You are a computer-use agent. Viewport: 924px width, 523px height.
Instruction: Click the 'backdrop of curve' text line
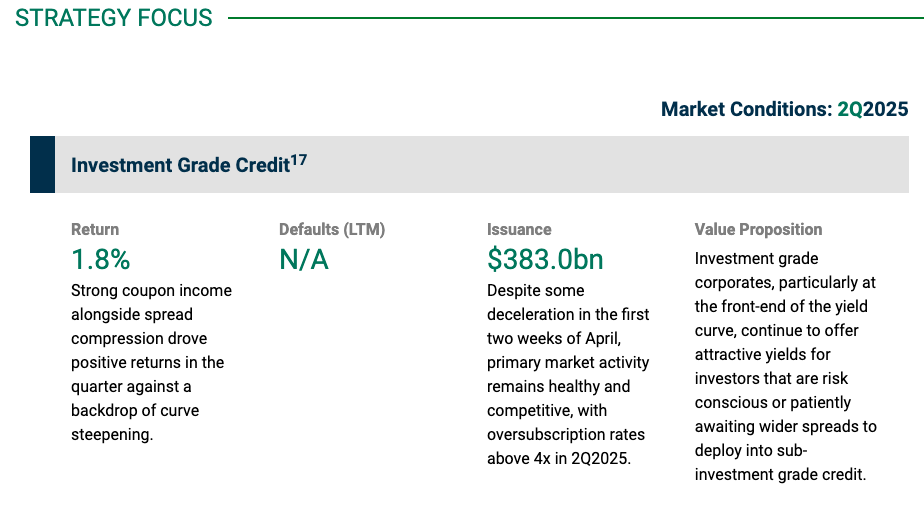[135, 411]
